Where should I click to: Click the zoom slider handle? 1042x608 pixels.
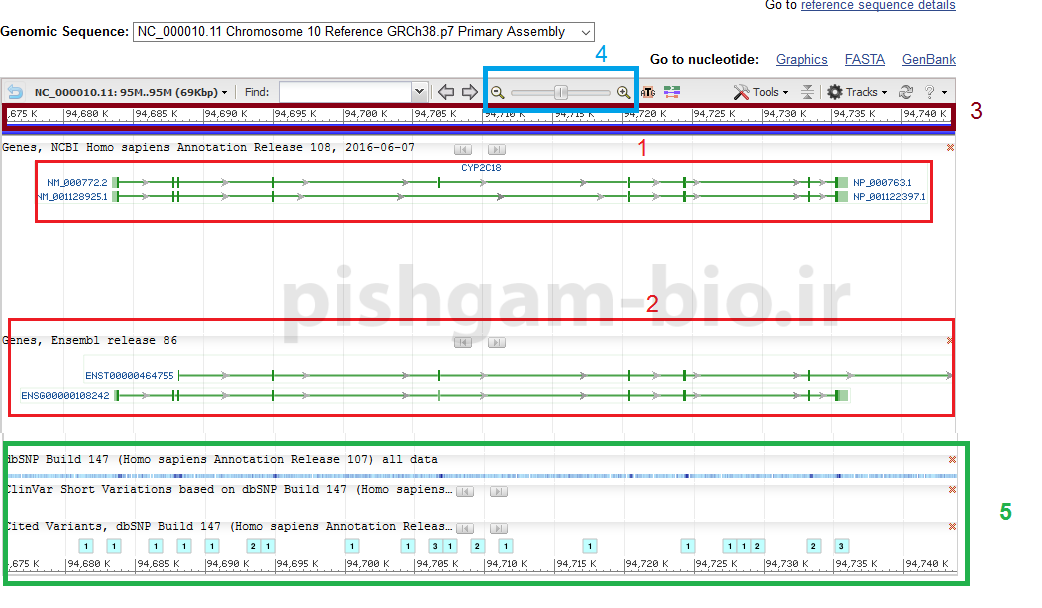[561, 92]
